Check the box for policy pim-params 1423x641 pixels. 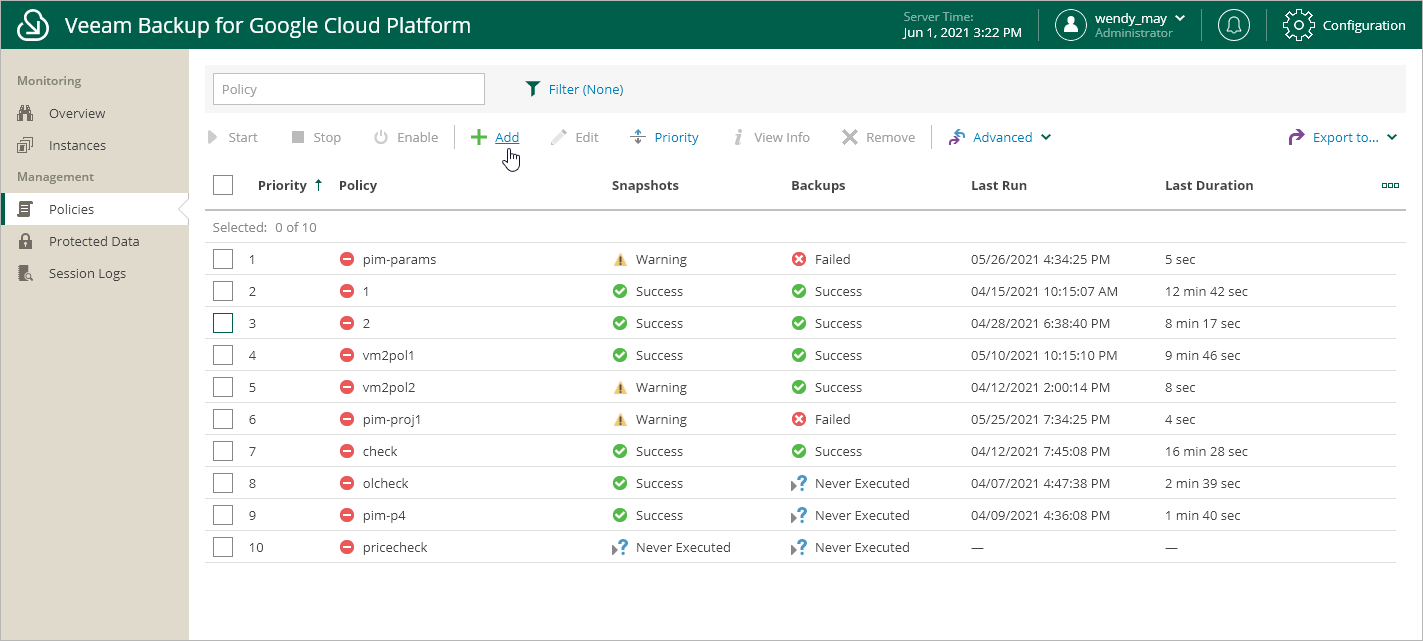223,259
